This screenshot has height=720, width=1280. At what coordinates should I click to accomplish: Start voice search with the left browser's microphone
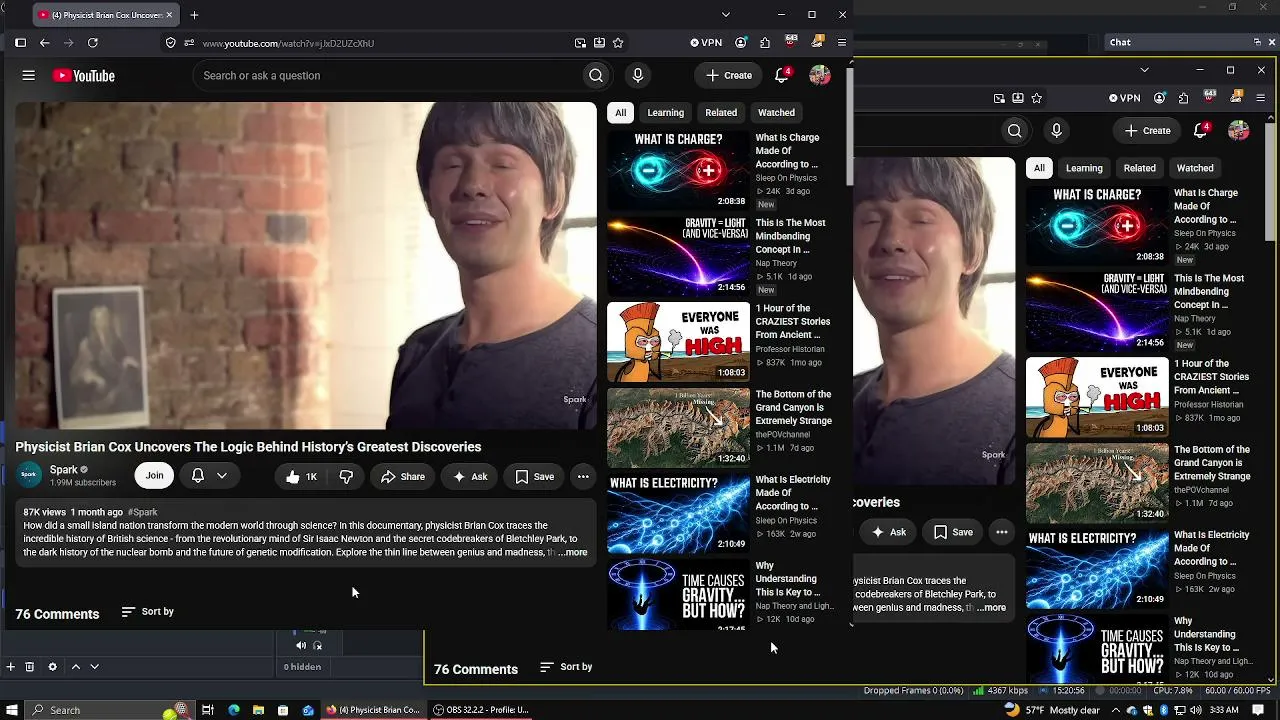pyautogui.click(x=638, y=76)
